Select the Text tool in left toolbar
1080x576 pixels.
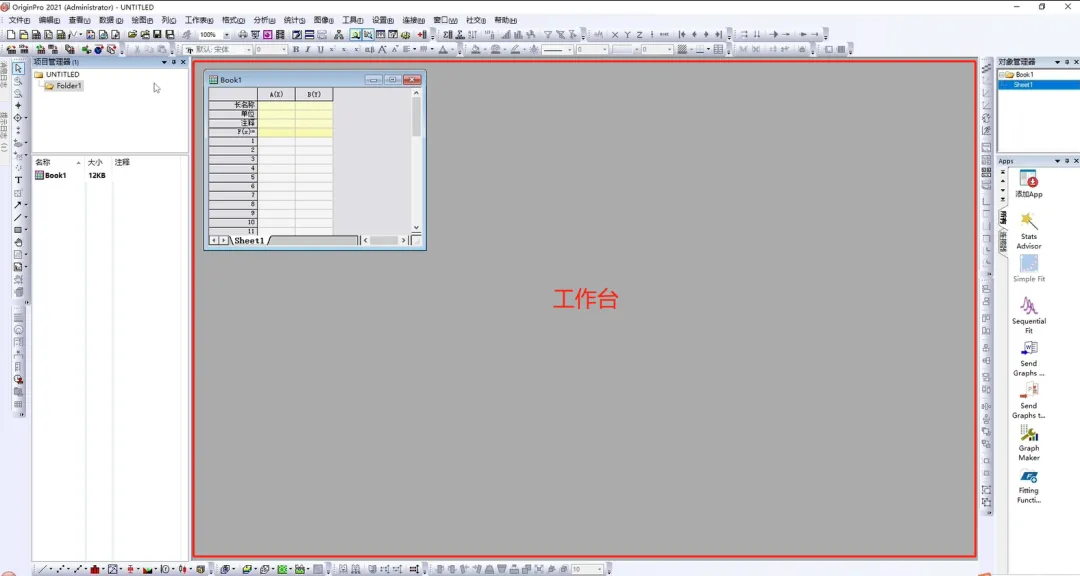(18, 180)
